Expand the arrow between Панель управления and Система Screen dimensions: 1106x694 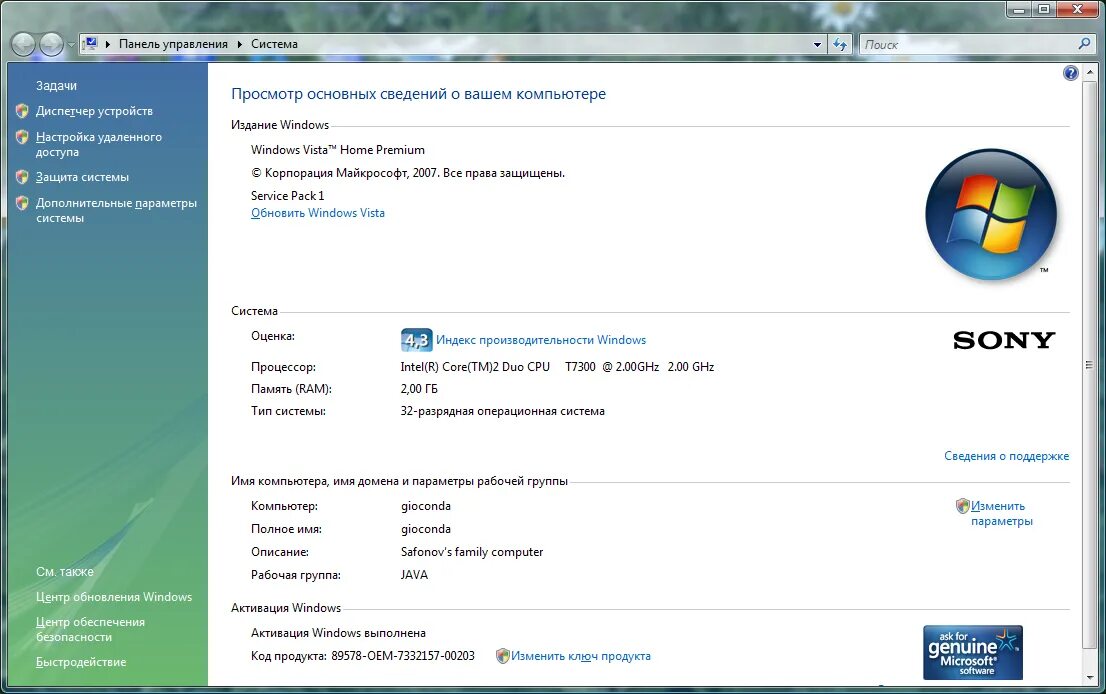coord(240,44)
